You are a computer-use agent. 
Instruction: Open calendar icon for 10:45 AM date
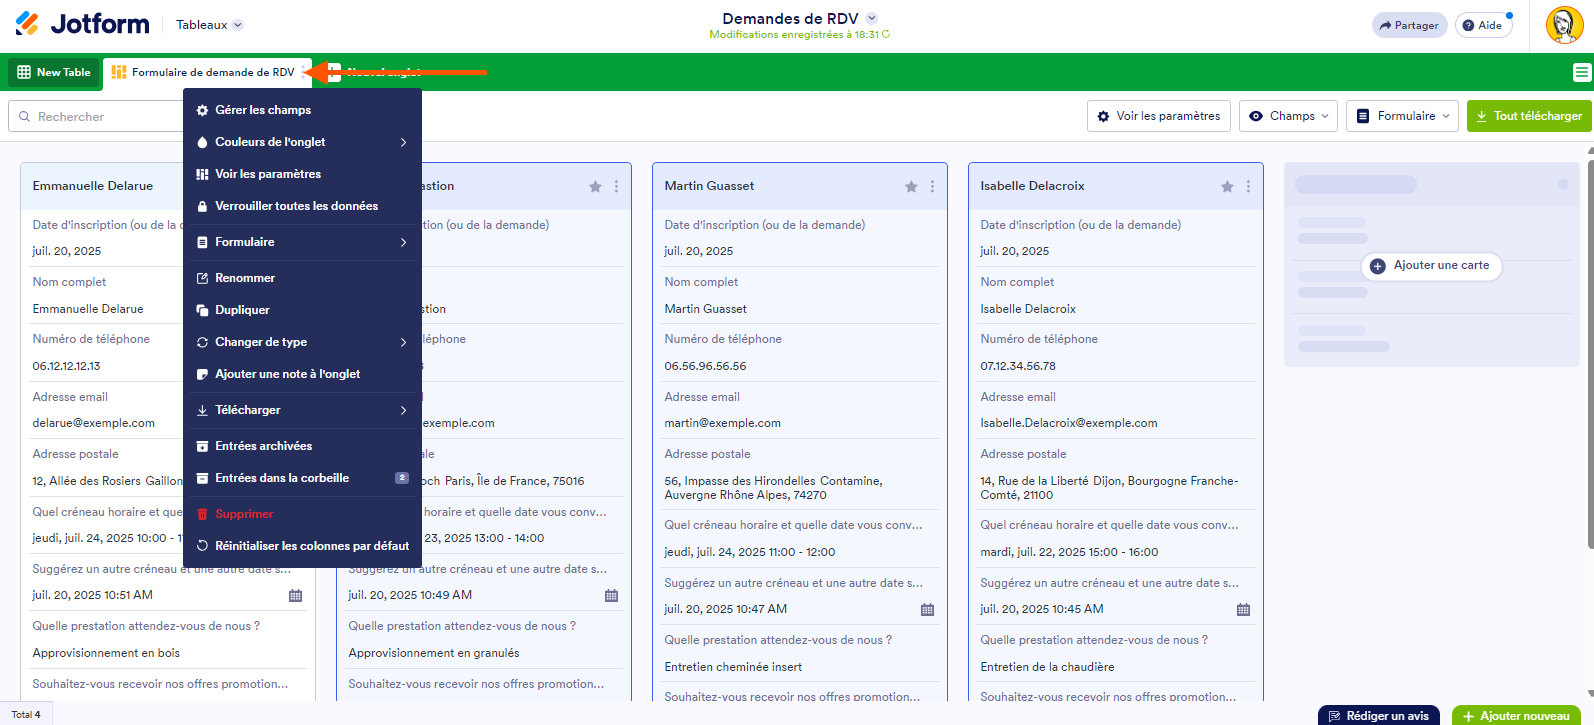point(1243,609)
